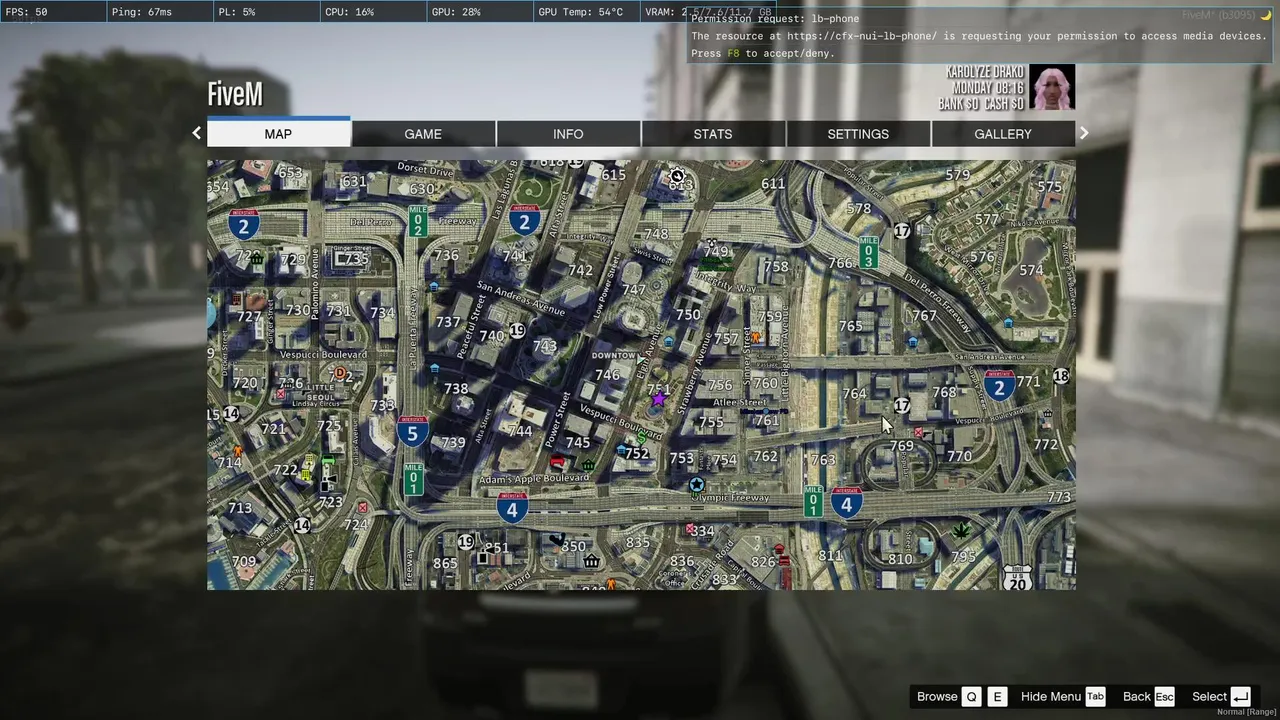Click the Interstate 2 shield near 741

pos(524,220)
